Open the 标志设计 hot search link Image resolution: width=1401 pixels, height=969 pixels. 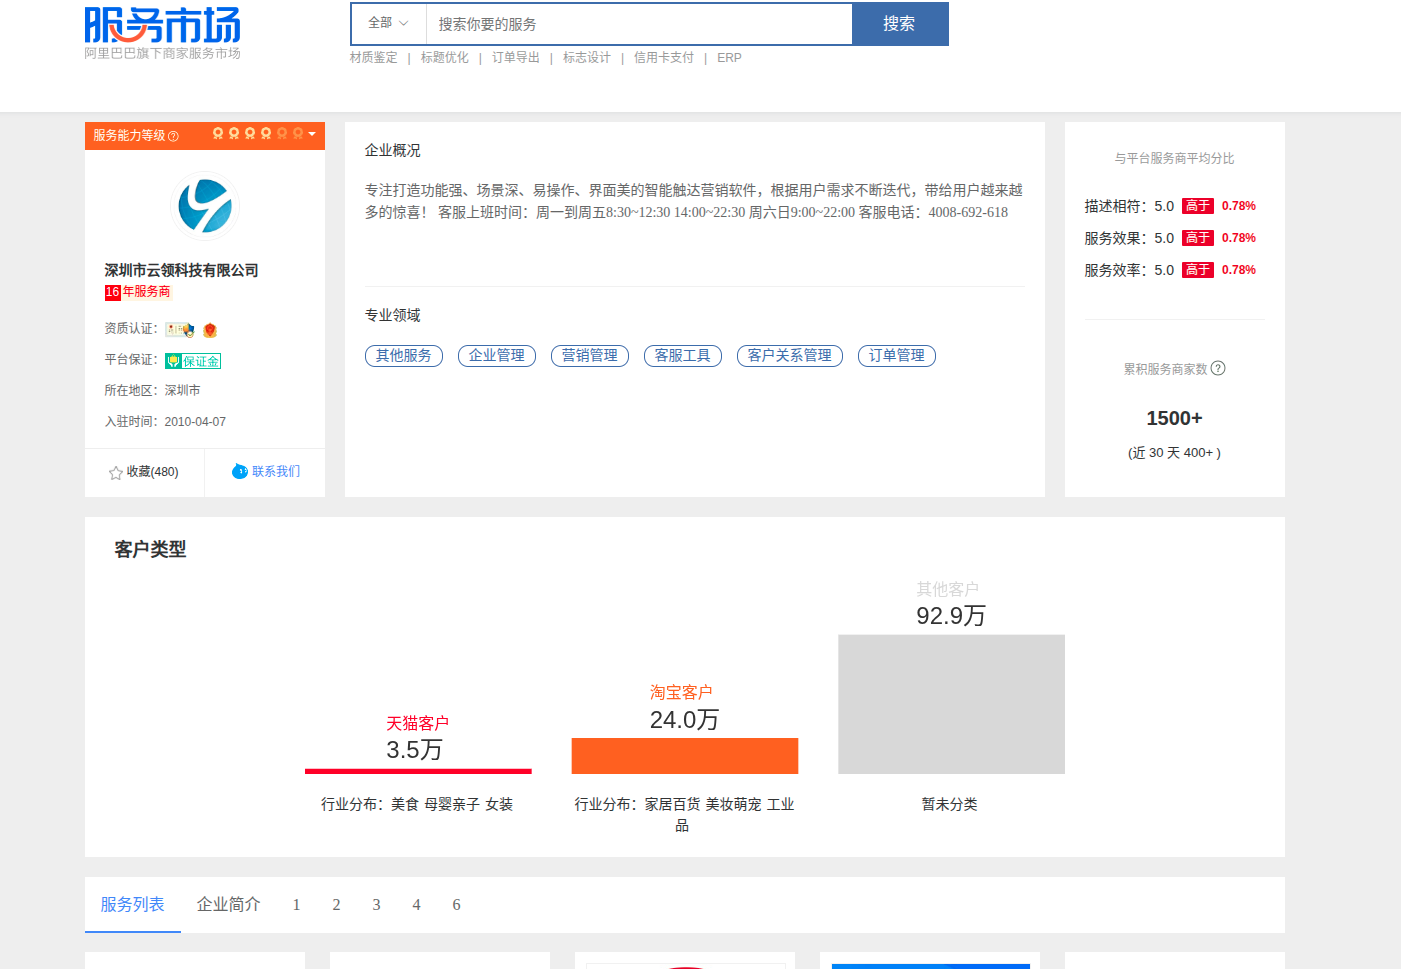(x=587, y=58)
